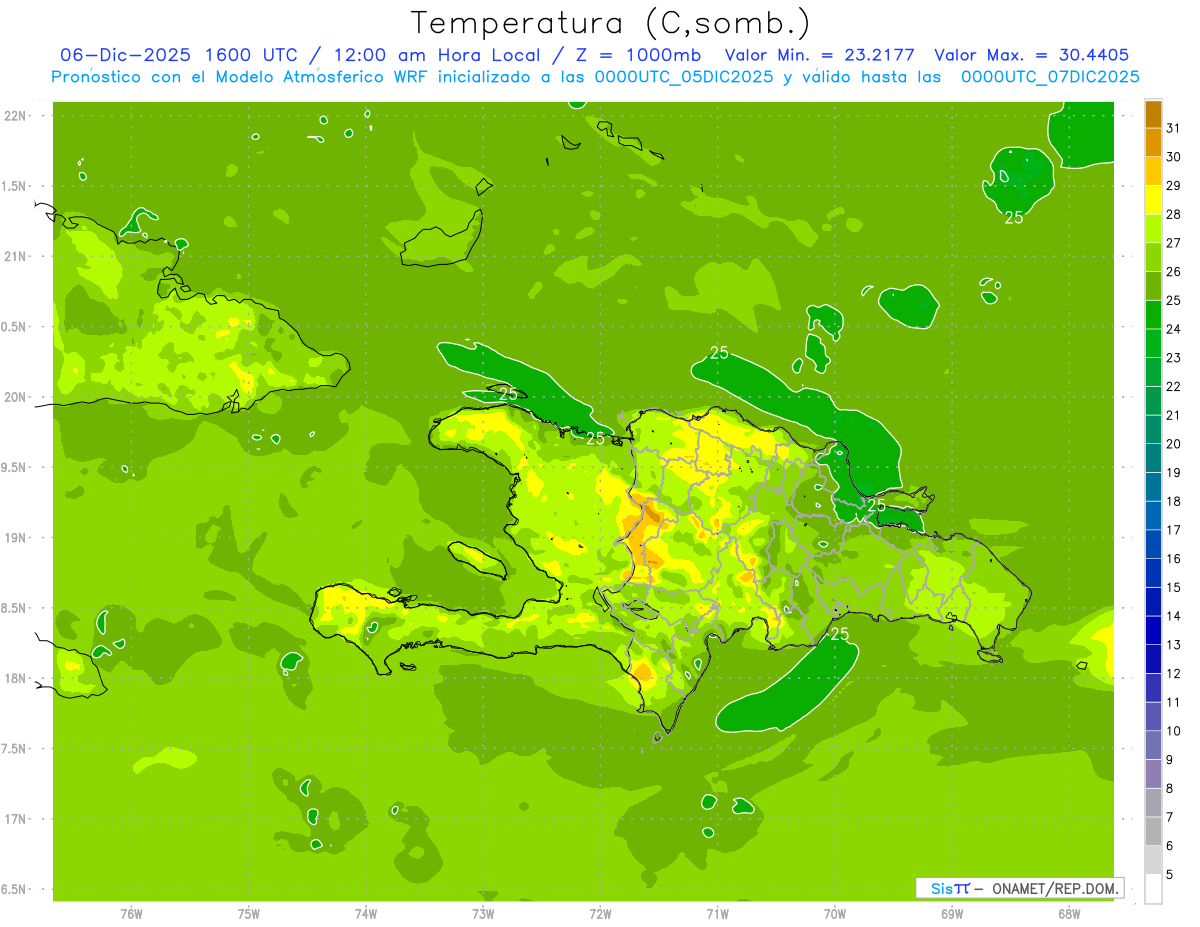Screen dimensions: 1200x927
Task: Click the 21N latitude axis label
Action: tap(15, 257)
